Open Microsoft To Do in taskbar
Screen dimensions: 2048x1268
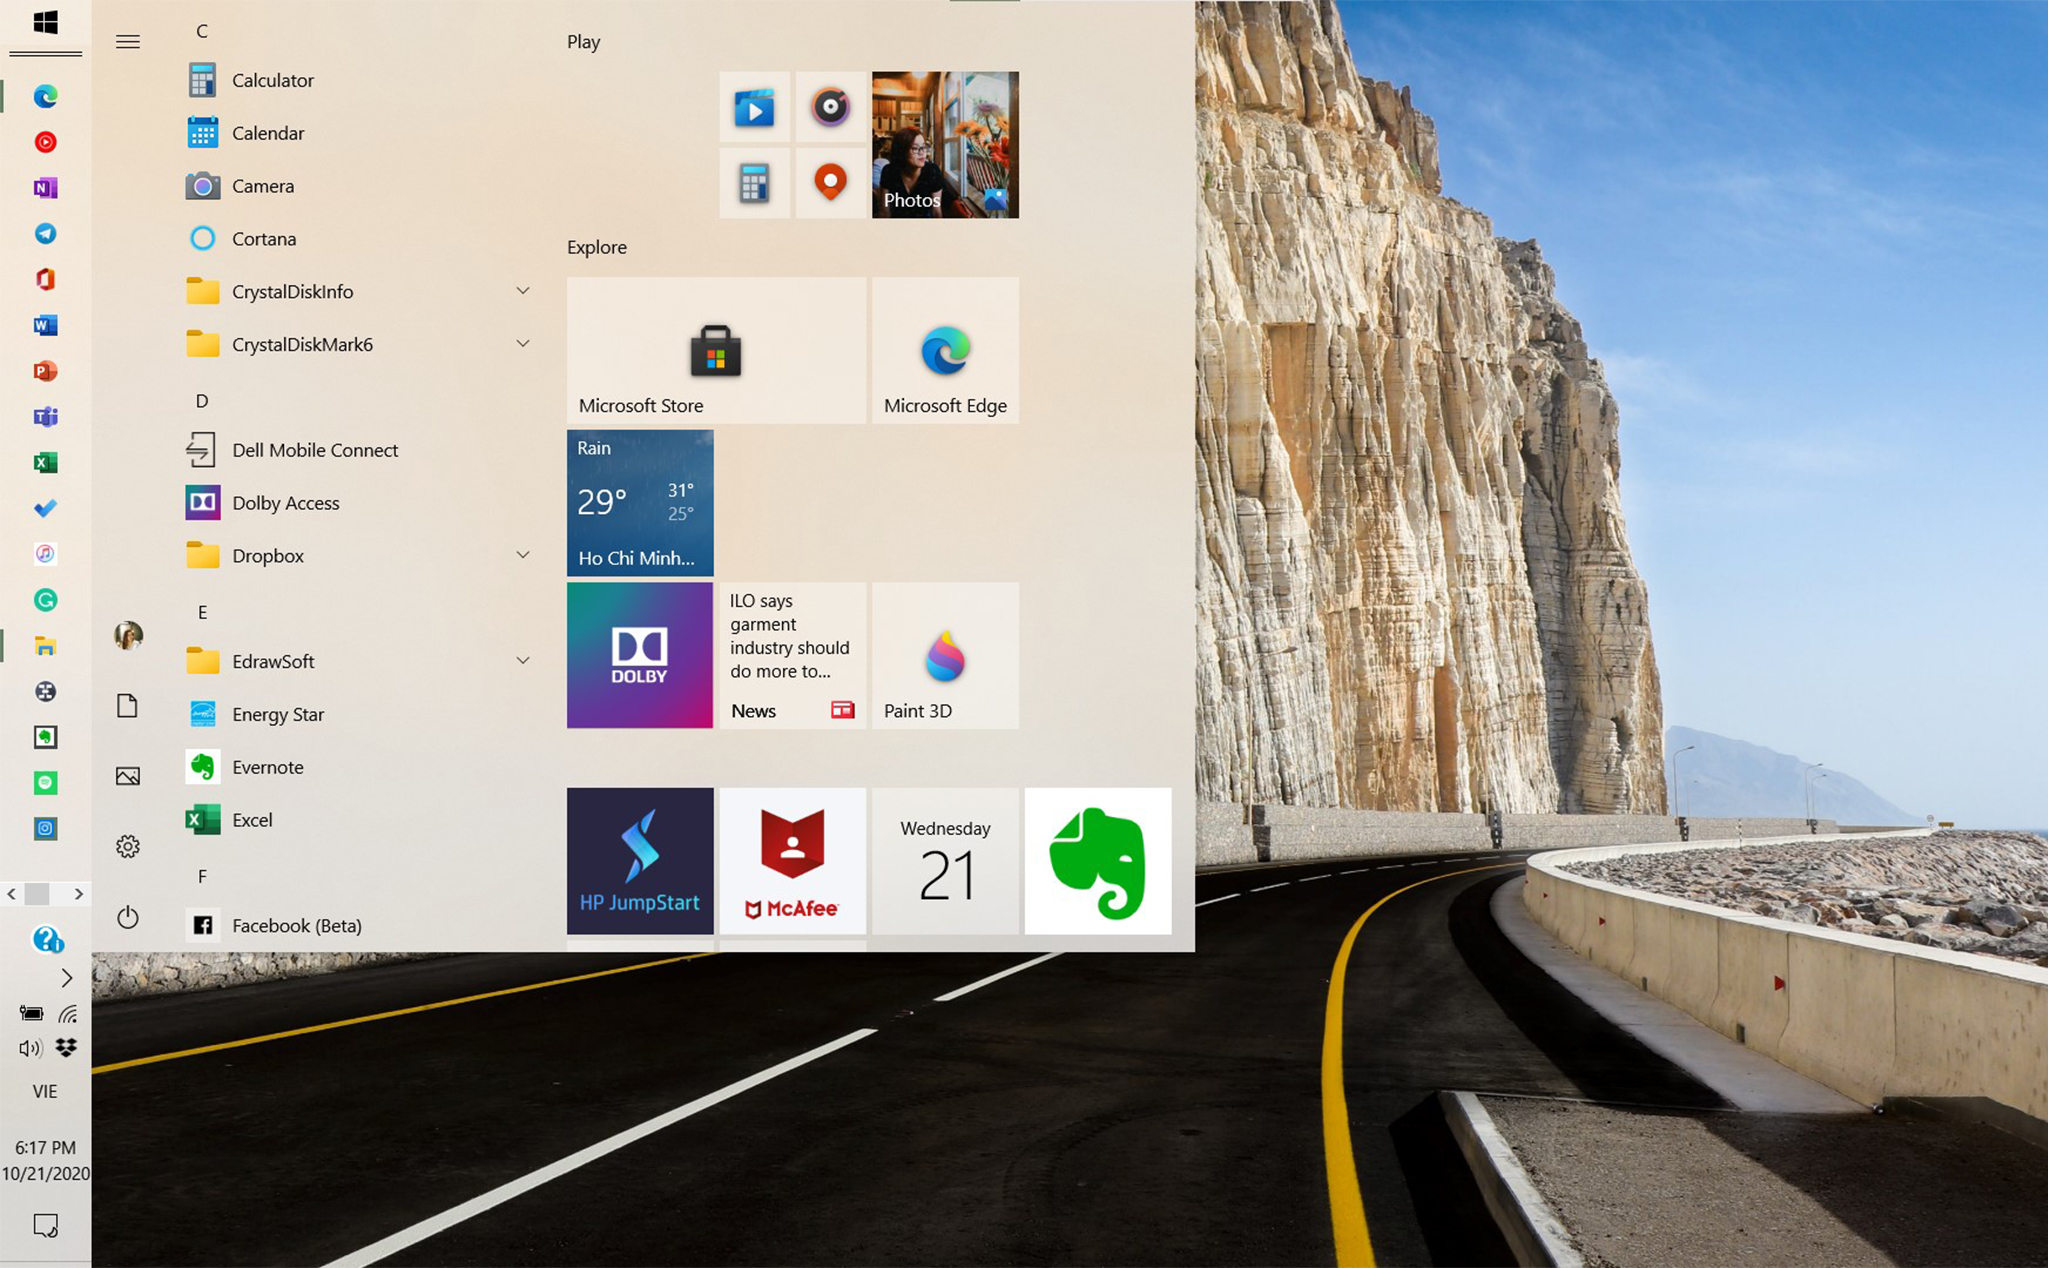[x=45, y=508]
